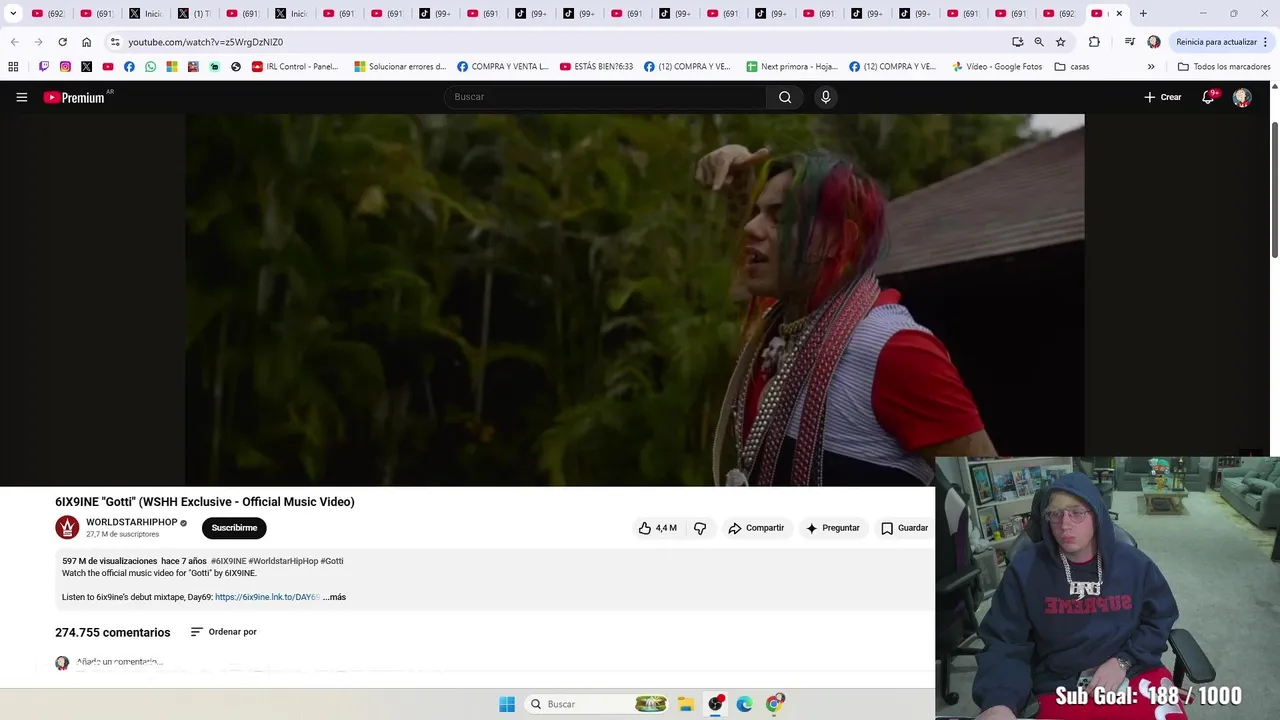Open Video - Google Fotos bookmark
Viewport: 1280px width, 720px height.
996,67
